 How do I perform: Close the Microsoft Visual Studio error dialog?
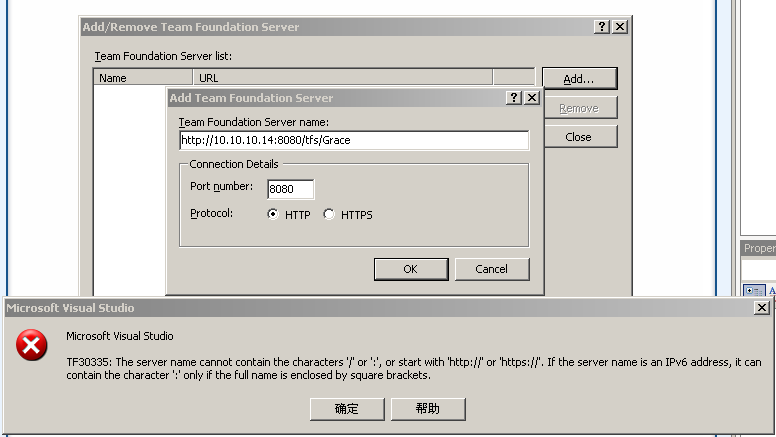[x=762, y=308]
